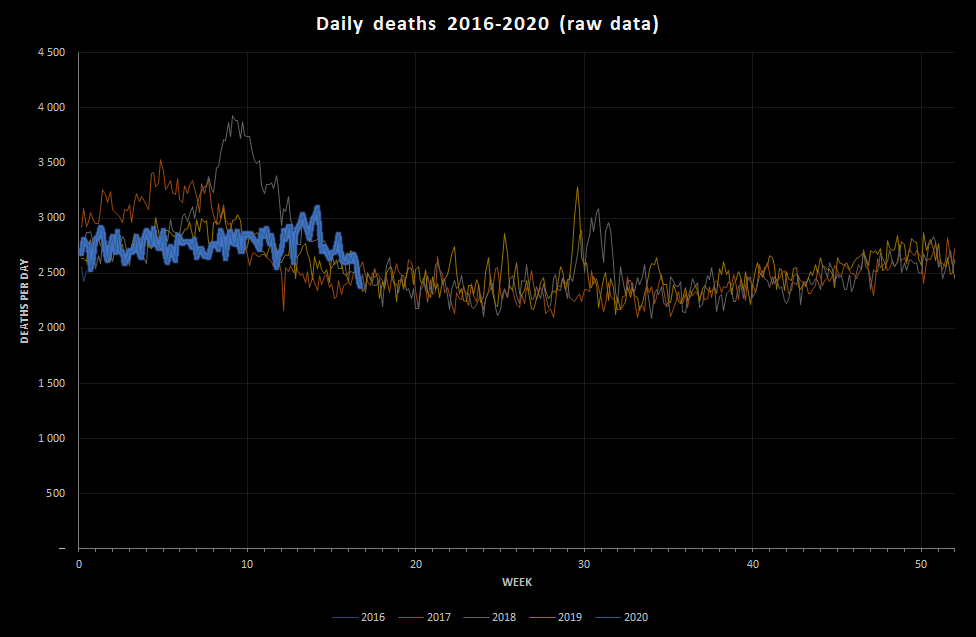Screen dimensions: 976x637
Task: Click the "4 000" y-axis tick label
Action: pyautogui.click(x=51, y=107)
